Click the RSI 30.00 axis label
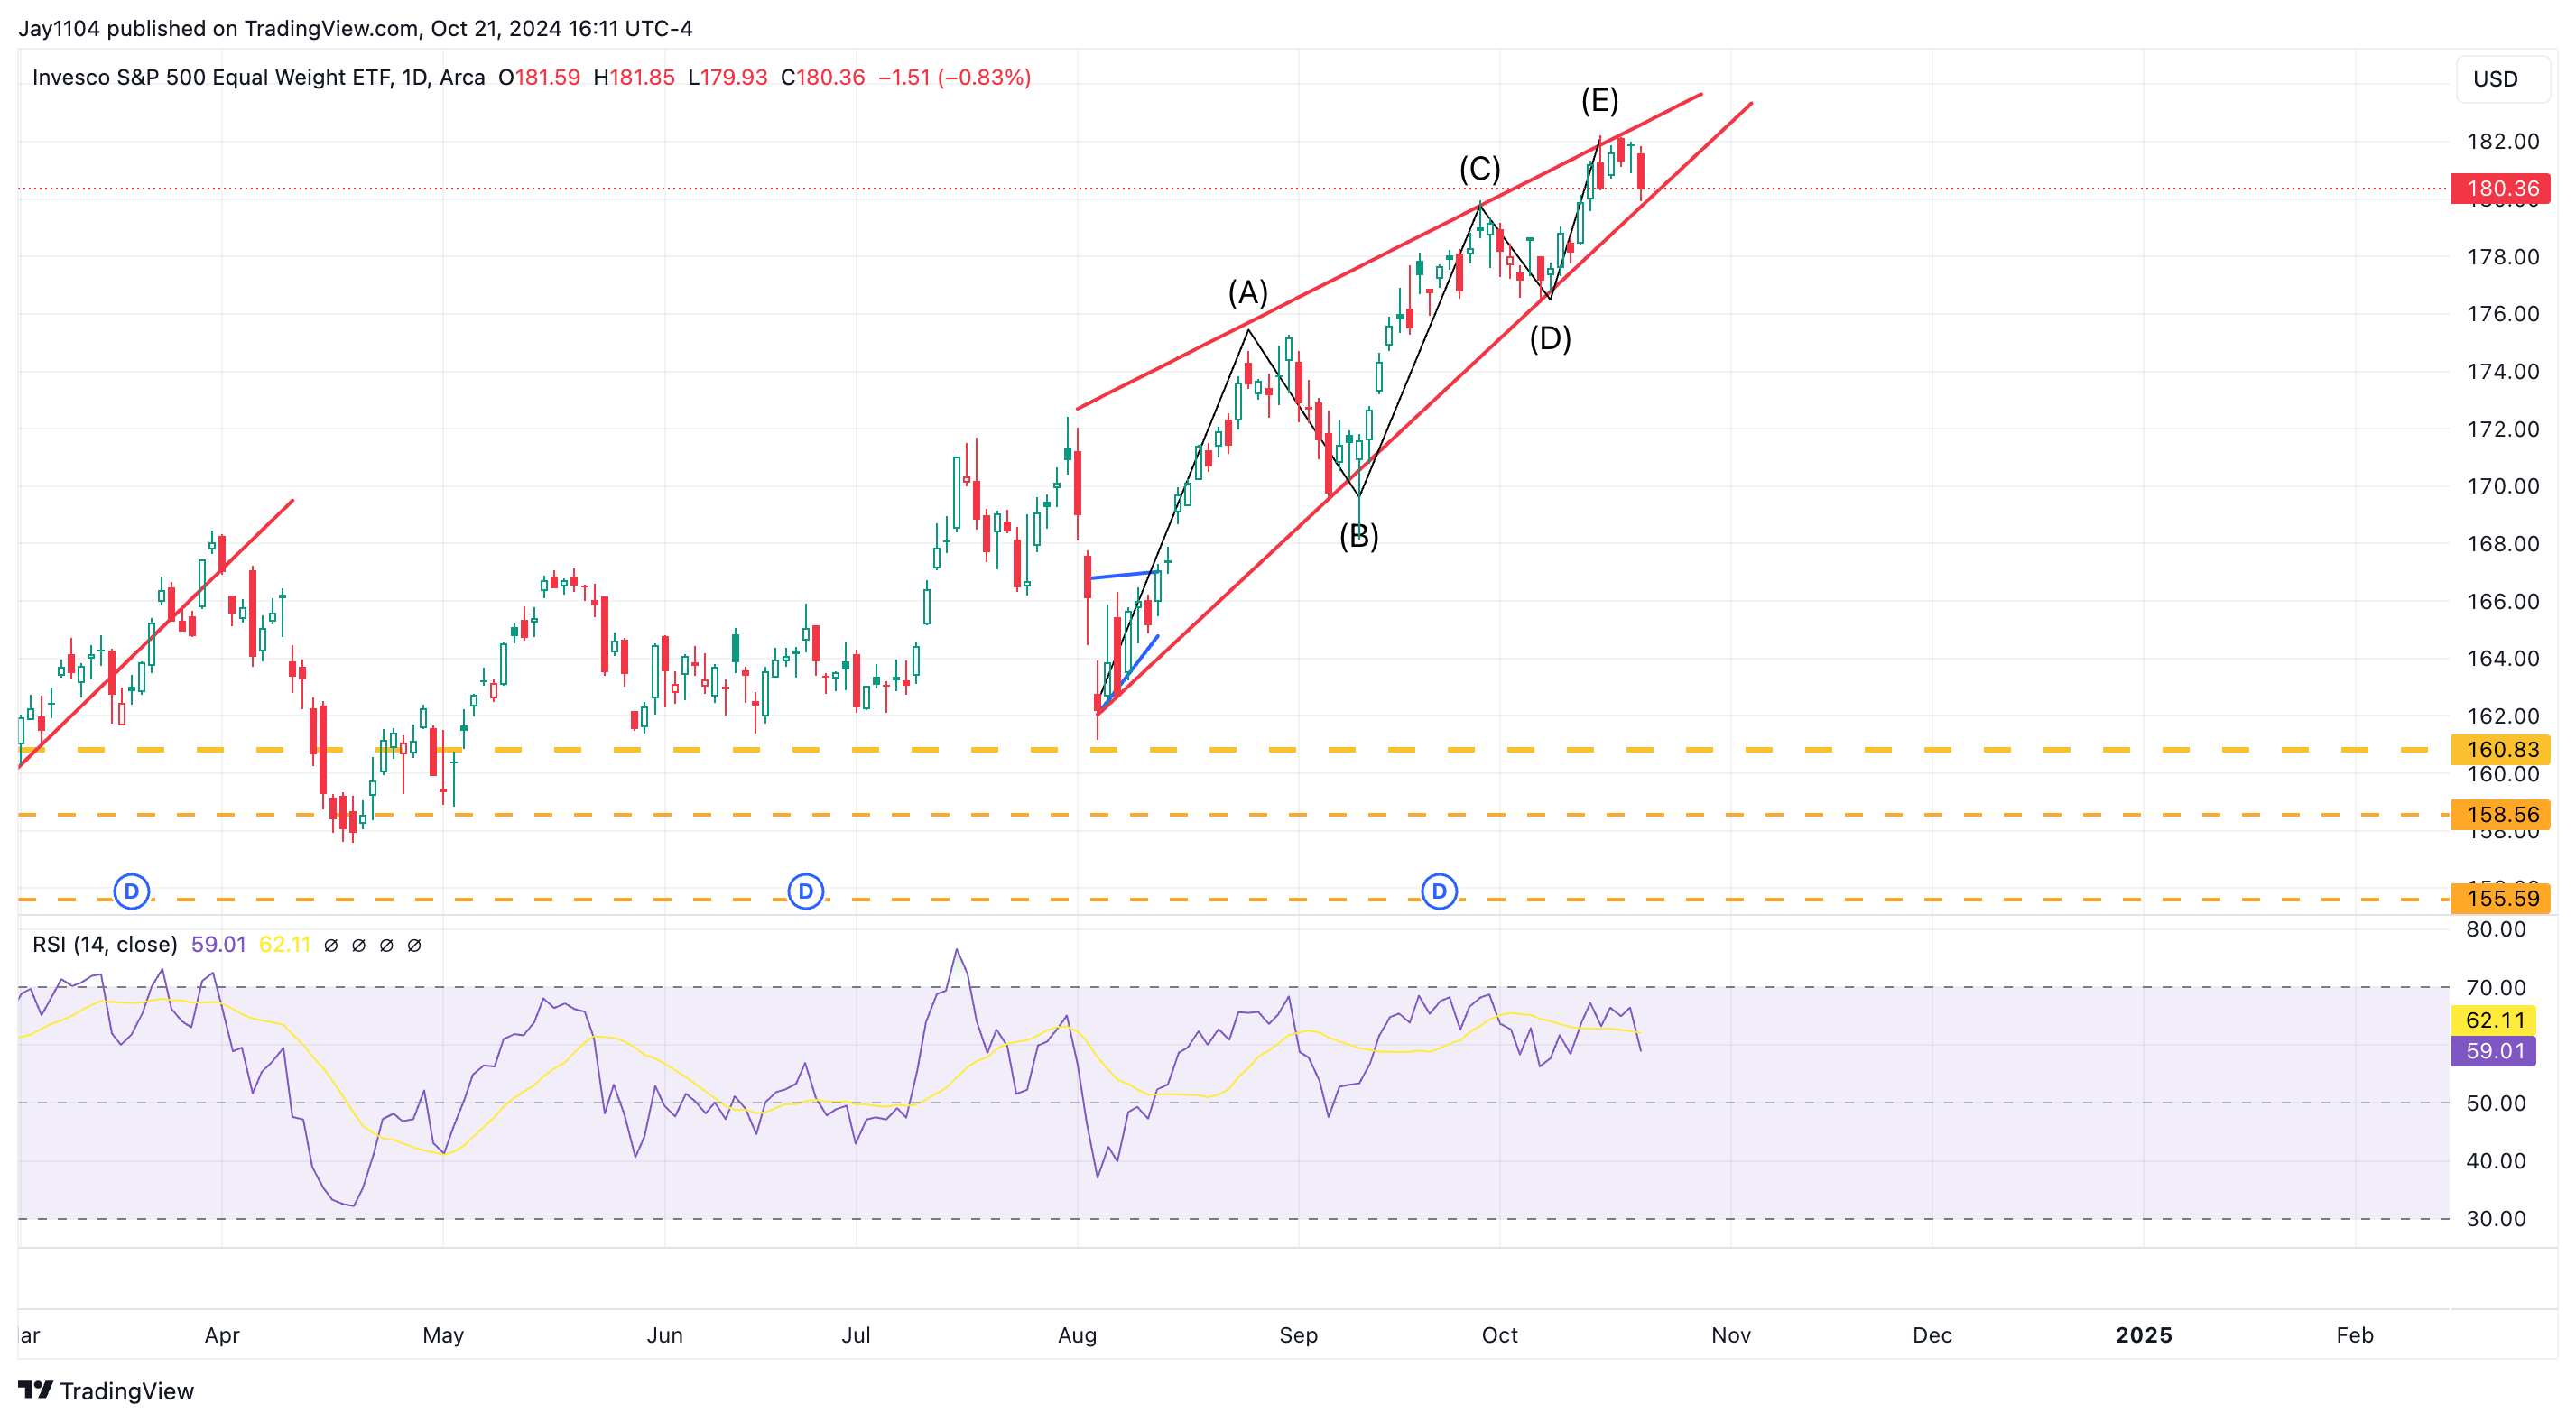Image resolution: width=2576 pixels, height=1422 pixels. point(2496,1218)
